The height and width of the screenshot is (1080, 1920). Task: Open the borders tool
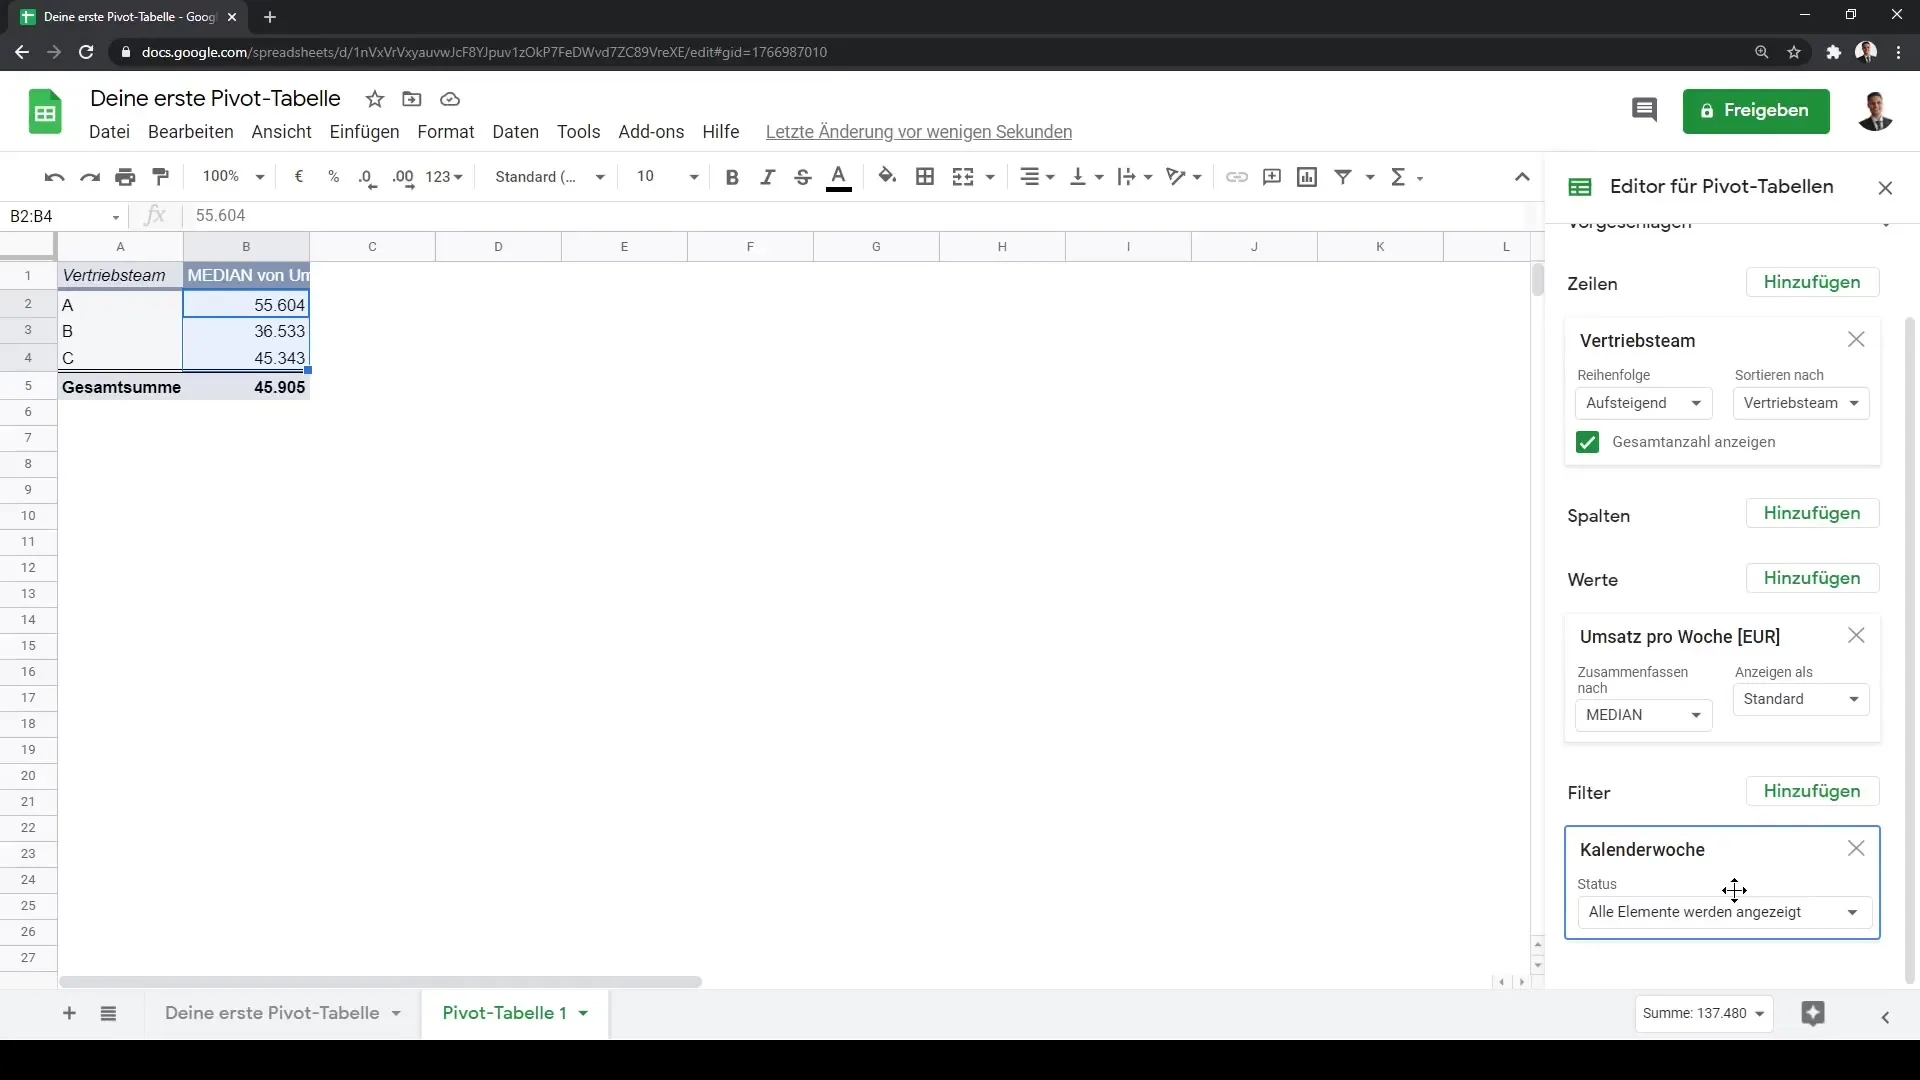click(x=925, y=177)
